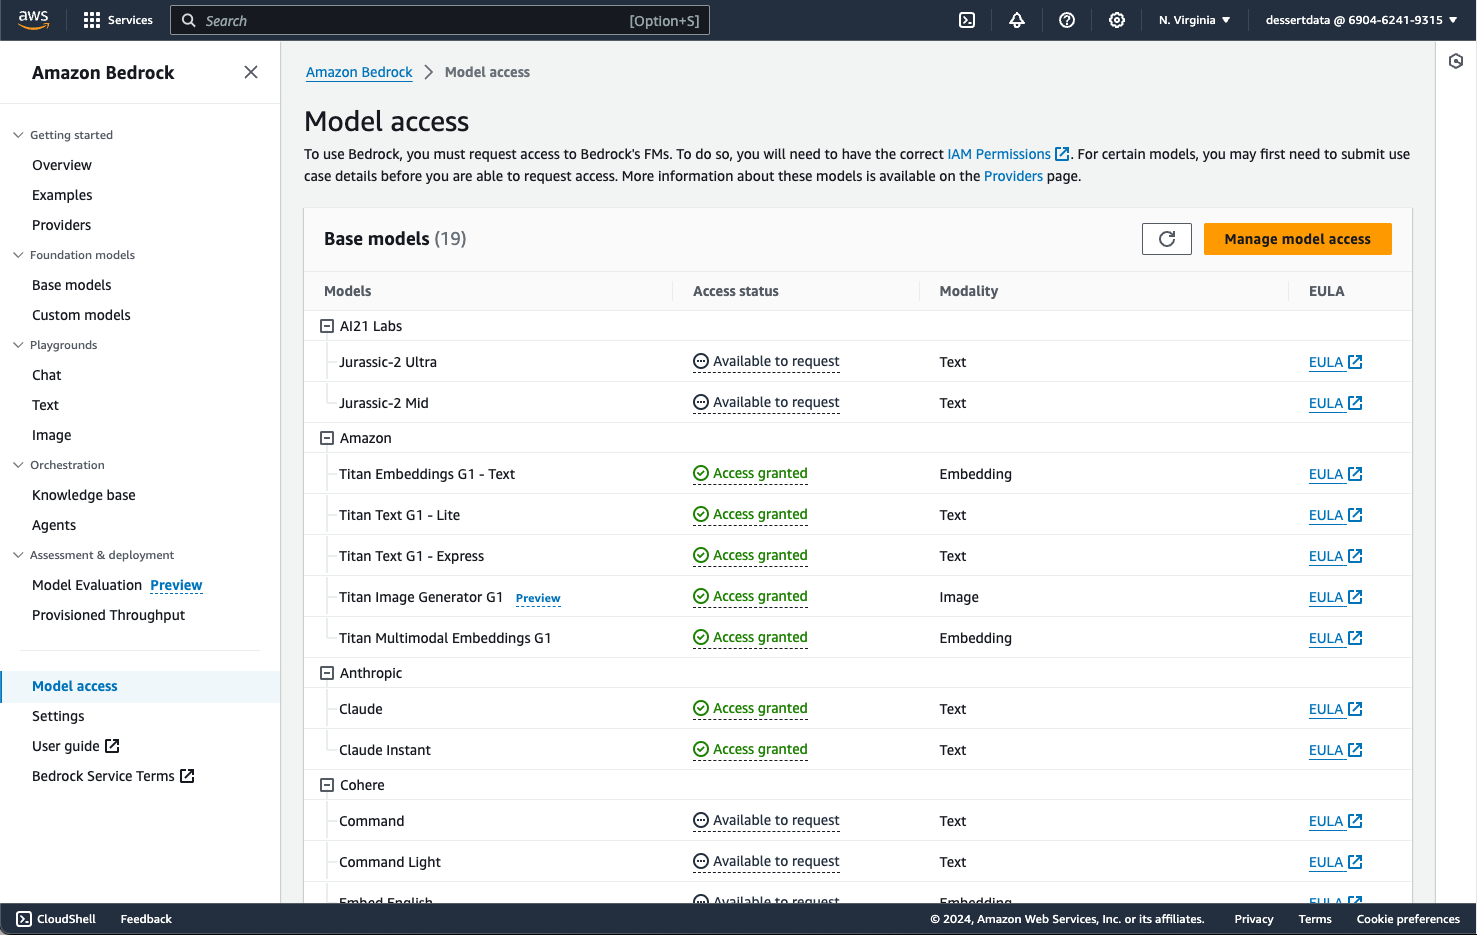Collapse the Amazon model group
The image size is (1477, 935).
326,438
